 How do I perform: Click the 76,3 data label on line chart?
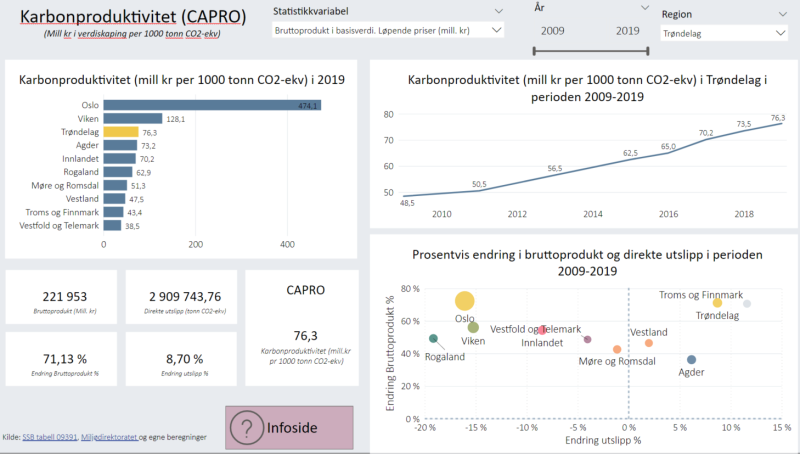(x=778, y=118)
